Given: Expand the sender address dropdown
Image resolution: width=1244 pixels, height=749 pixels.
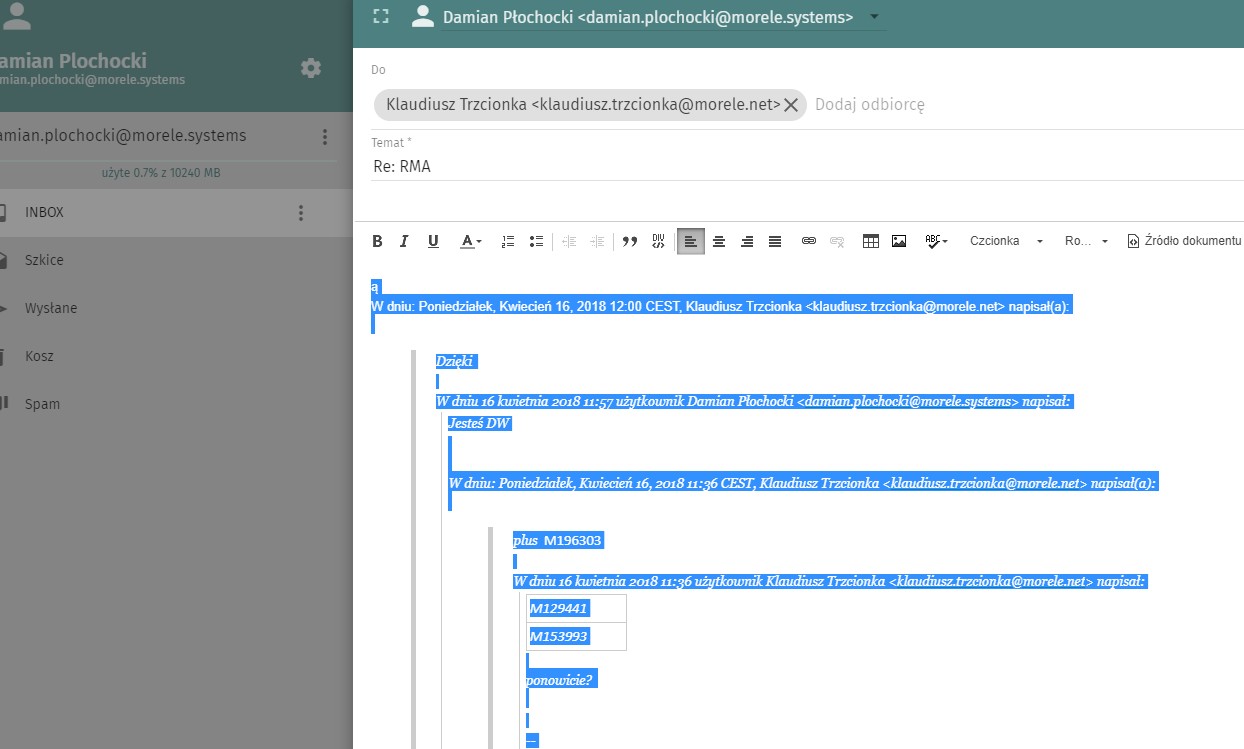Looking at the screenshot, I should [x=874, y=17].
